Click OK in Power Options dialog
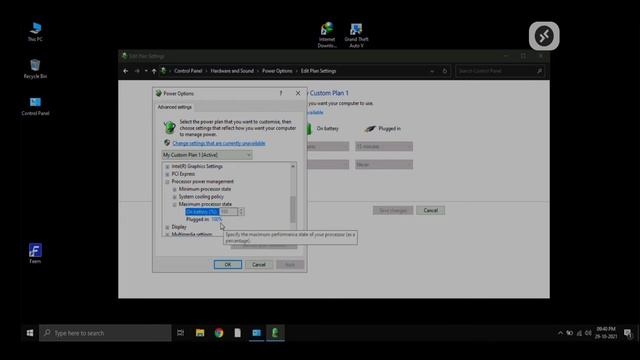This screenshot has width=640, height=360. pos(228,264)
